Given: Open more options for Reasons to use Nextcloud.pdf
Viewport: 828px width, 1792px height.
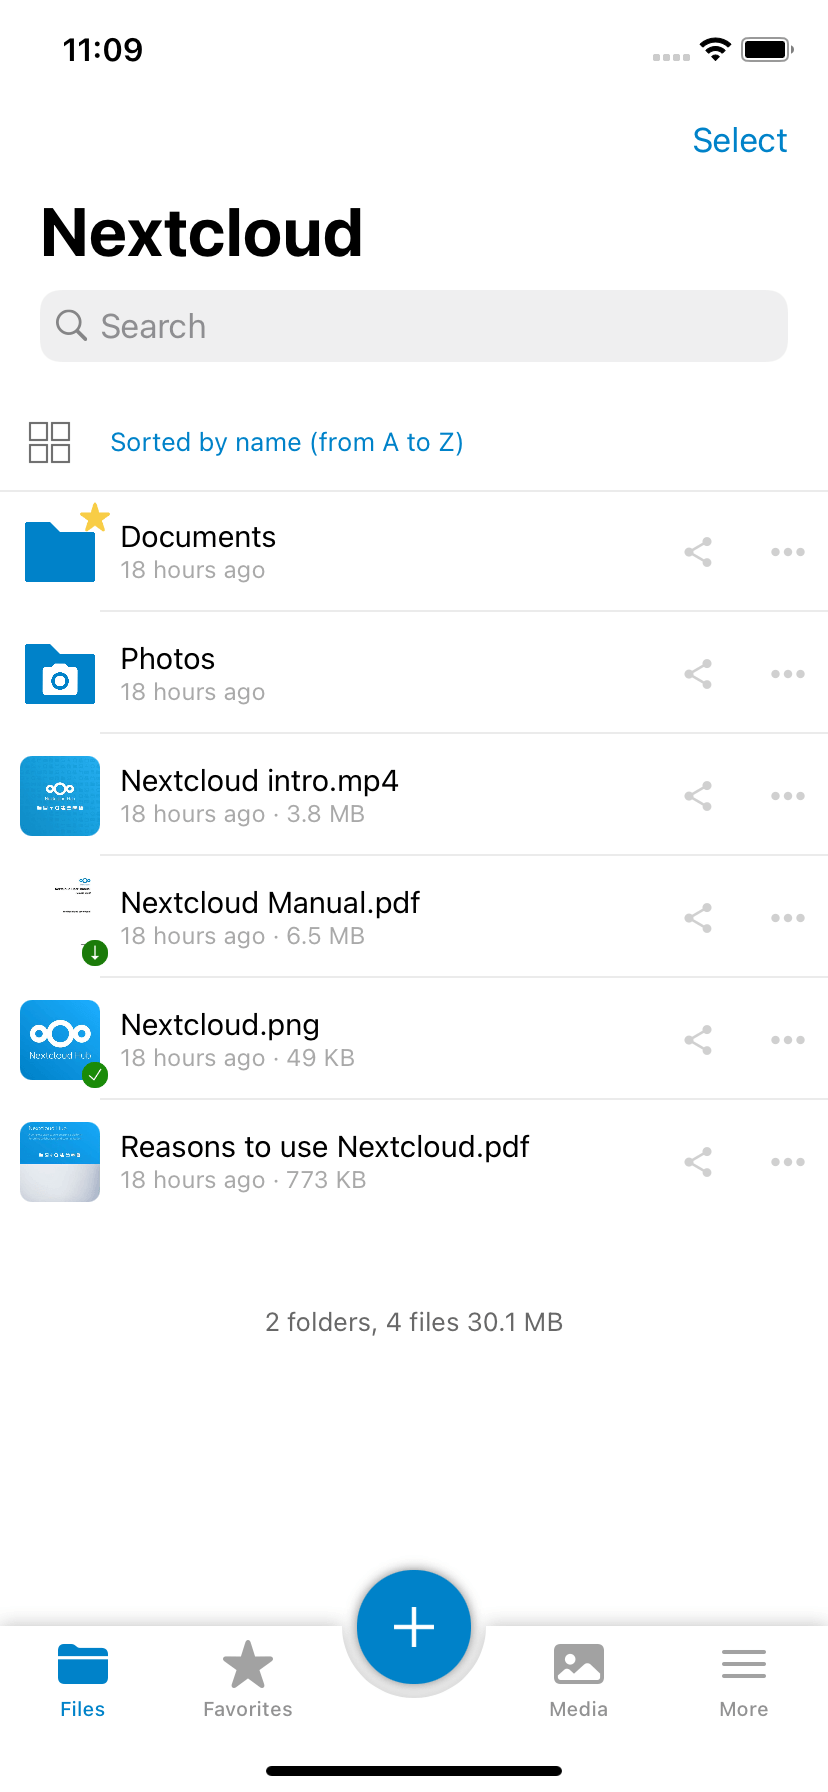Looking at the screenshot, I should click(788, 1162).
